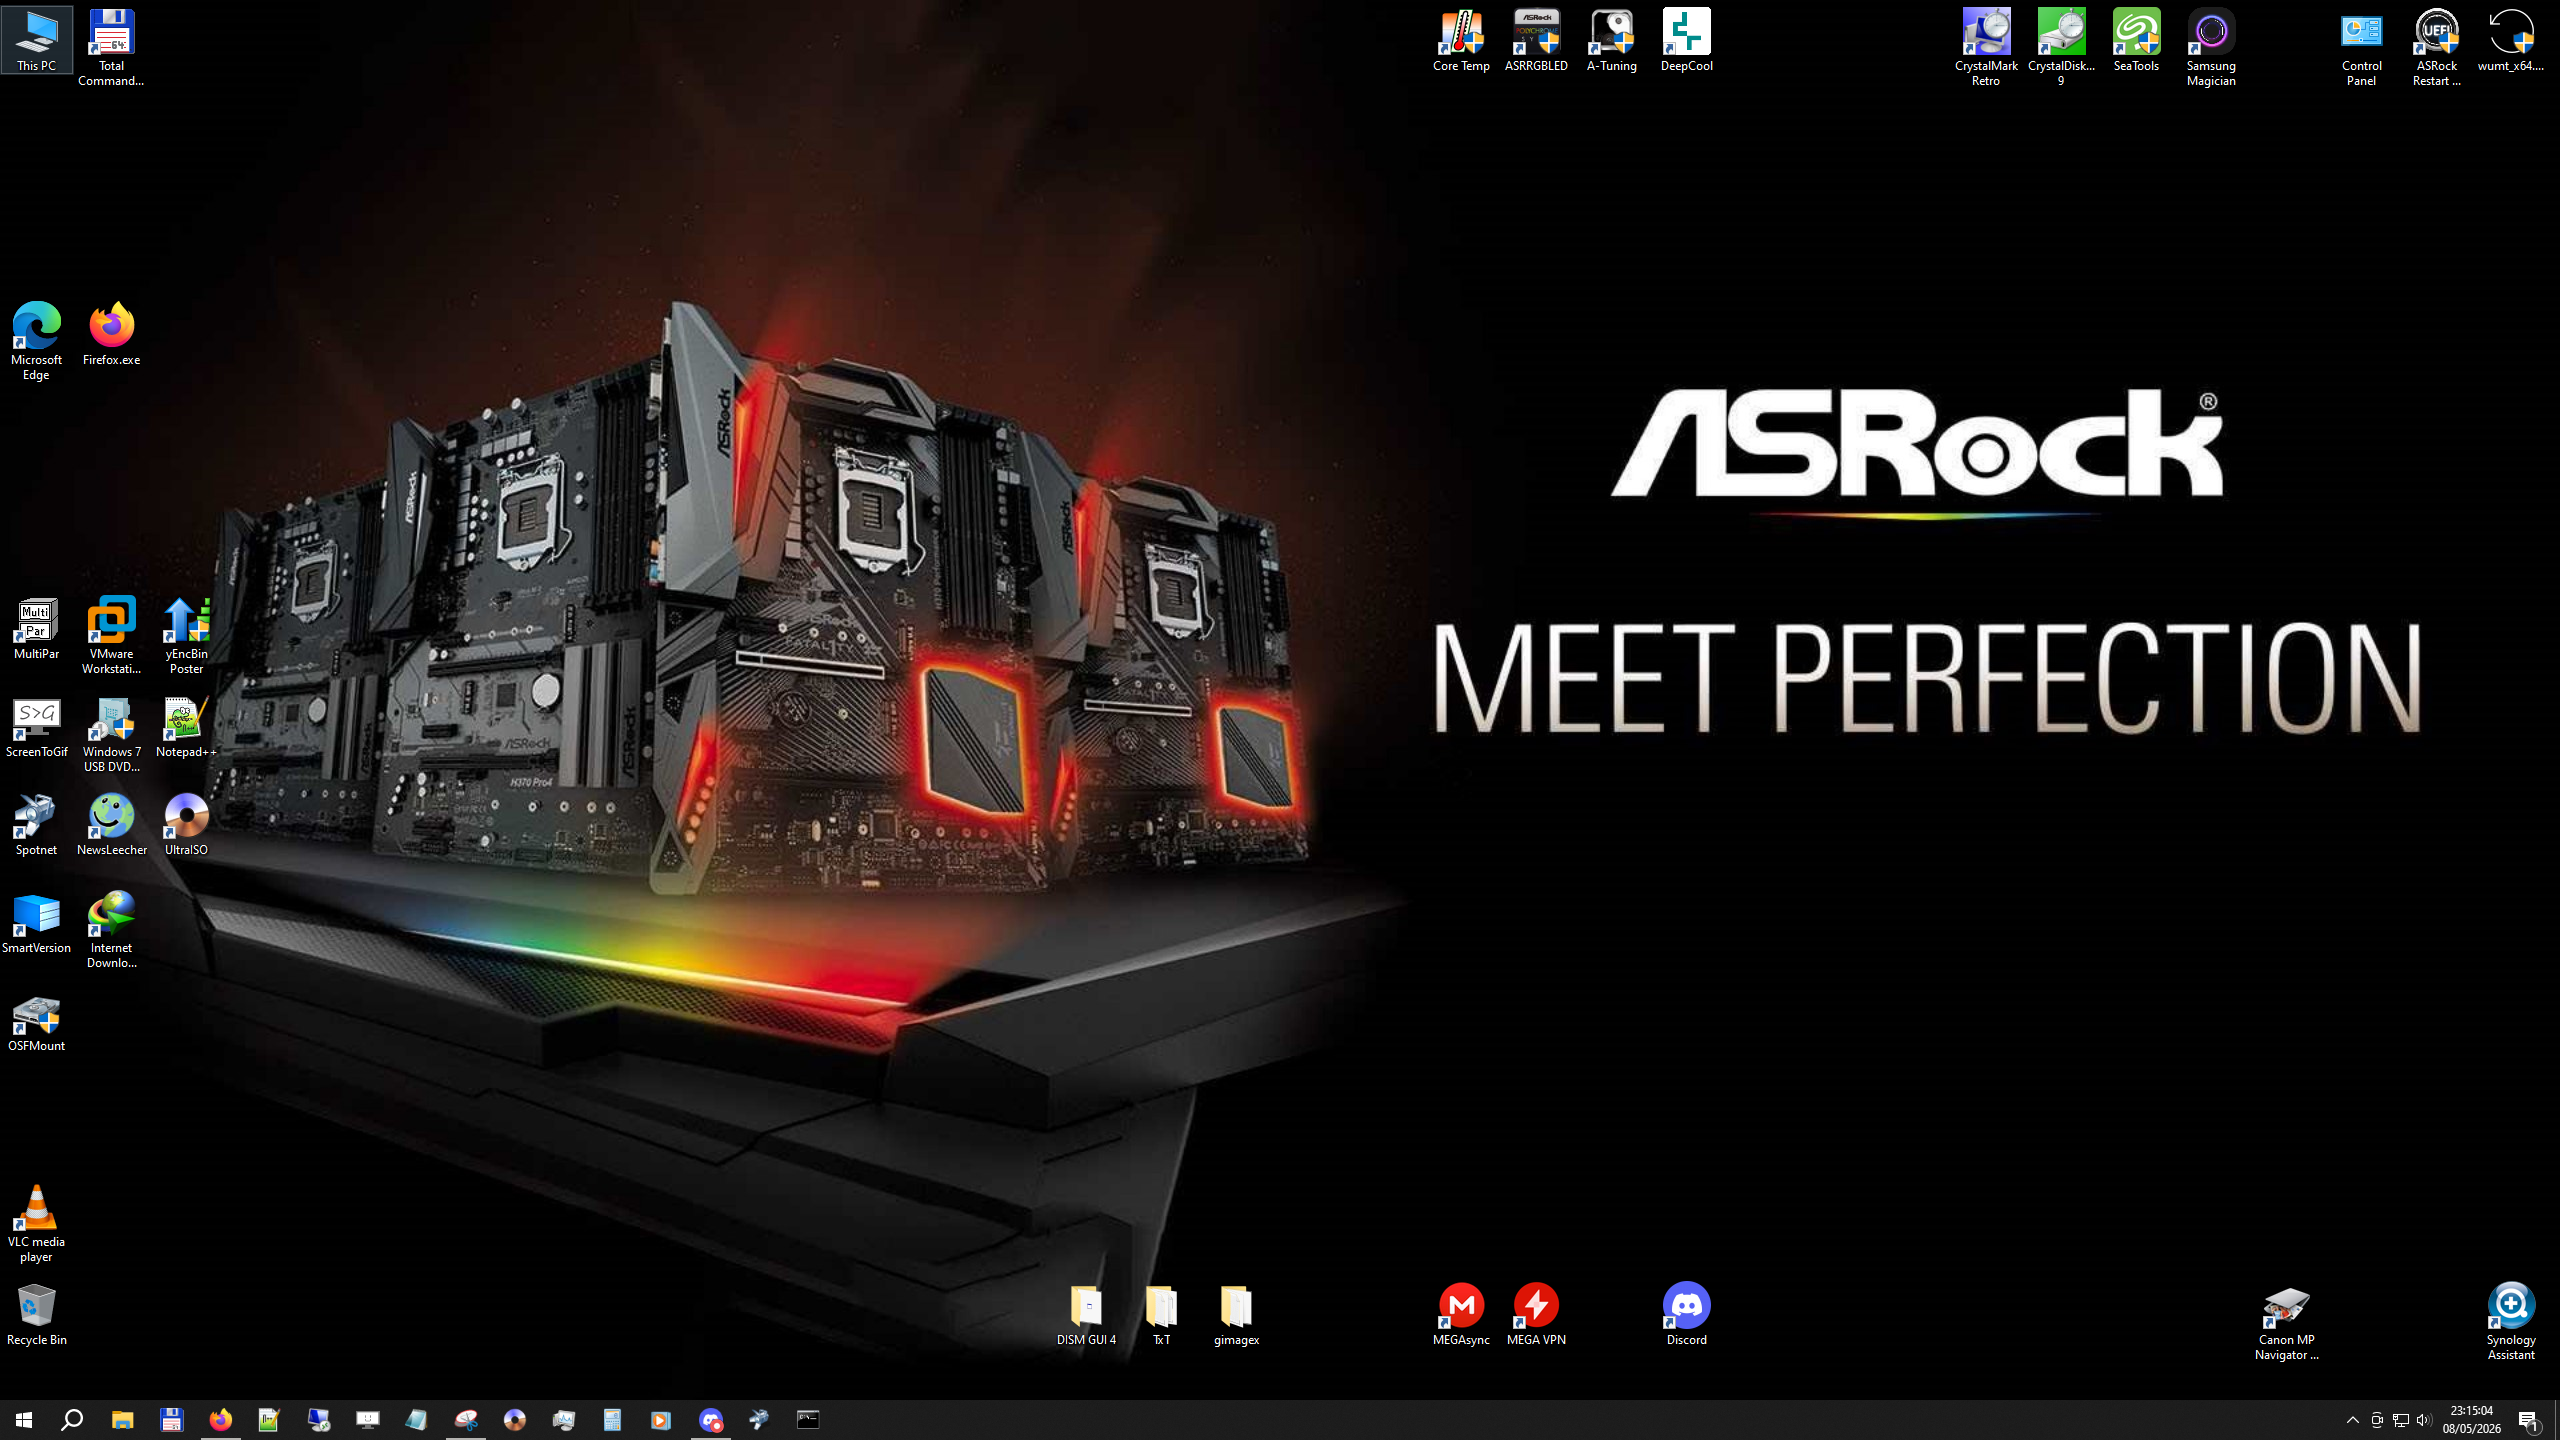Viewport: 2560px width, 1440px height.
Task: Open Total Commander floppy icon in taskbar
Action: pos(171,1420)
